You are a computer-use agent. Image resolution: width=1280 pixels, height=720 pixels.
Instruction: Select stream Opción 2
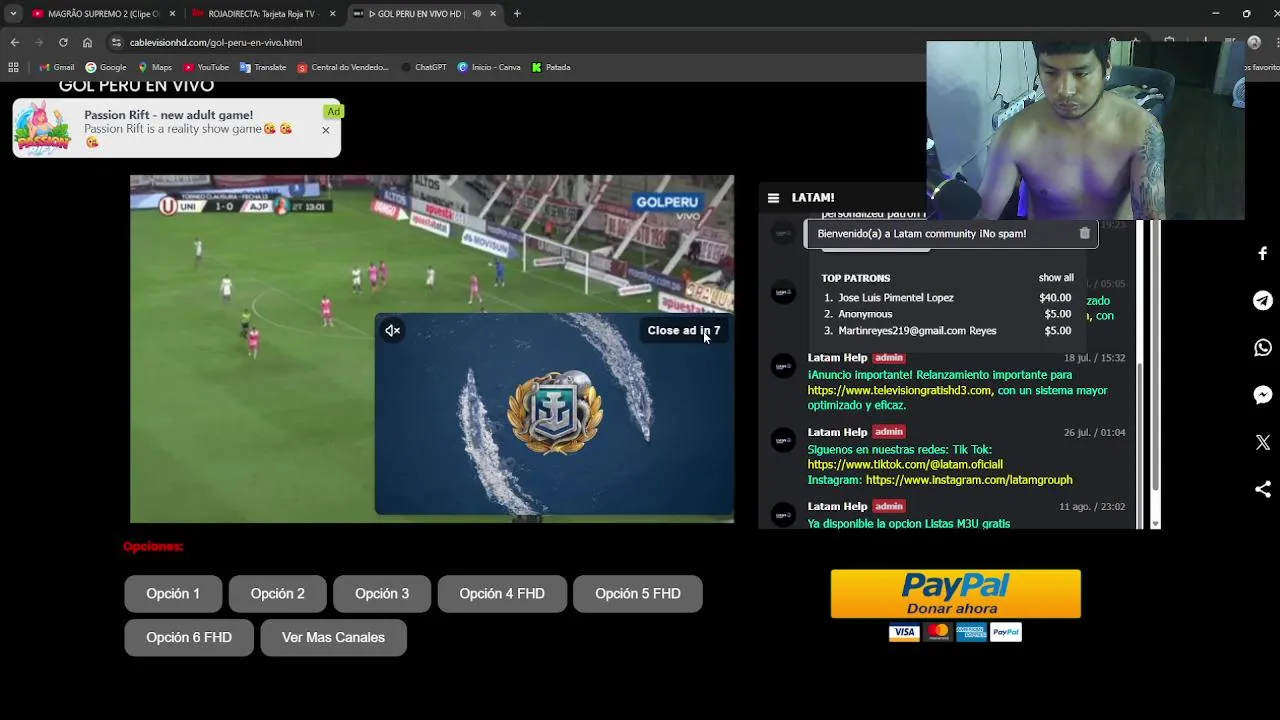click(278, 594)
